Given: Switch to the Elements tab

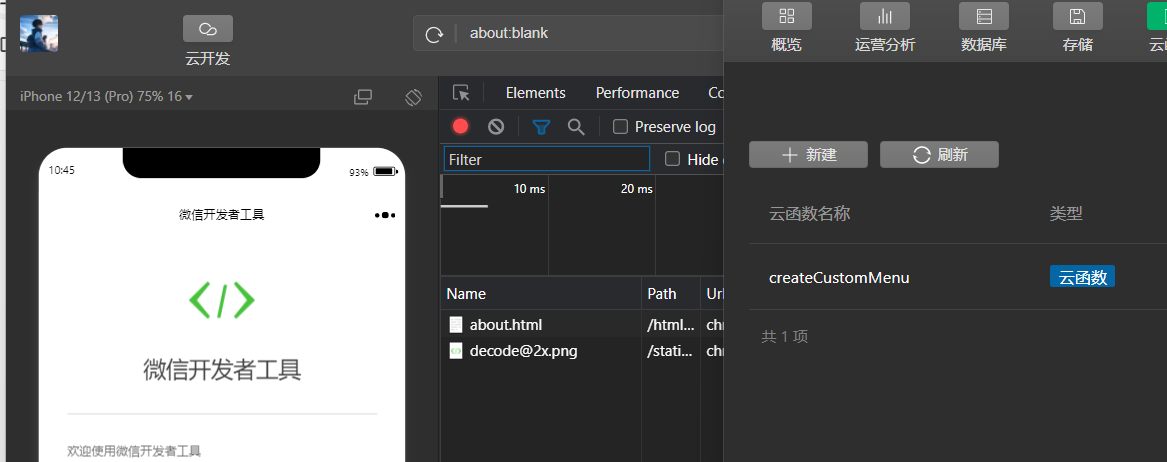Looking at the screenshot, I should click(535, 93).
